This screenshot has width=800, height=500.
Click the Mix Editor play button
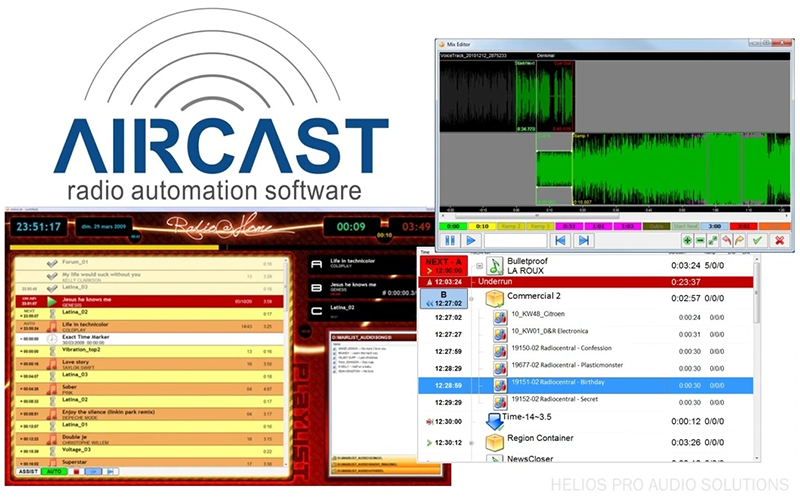point(471,240)
